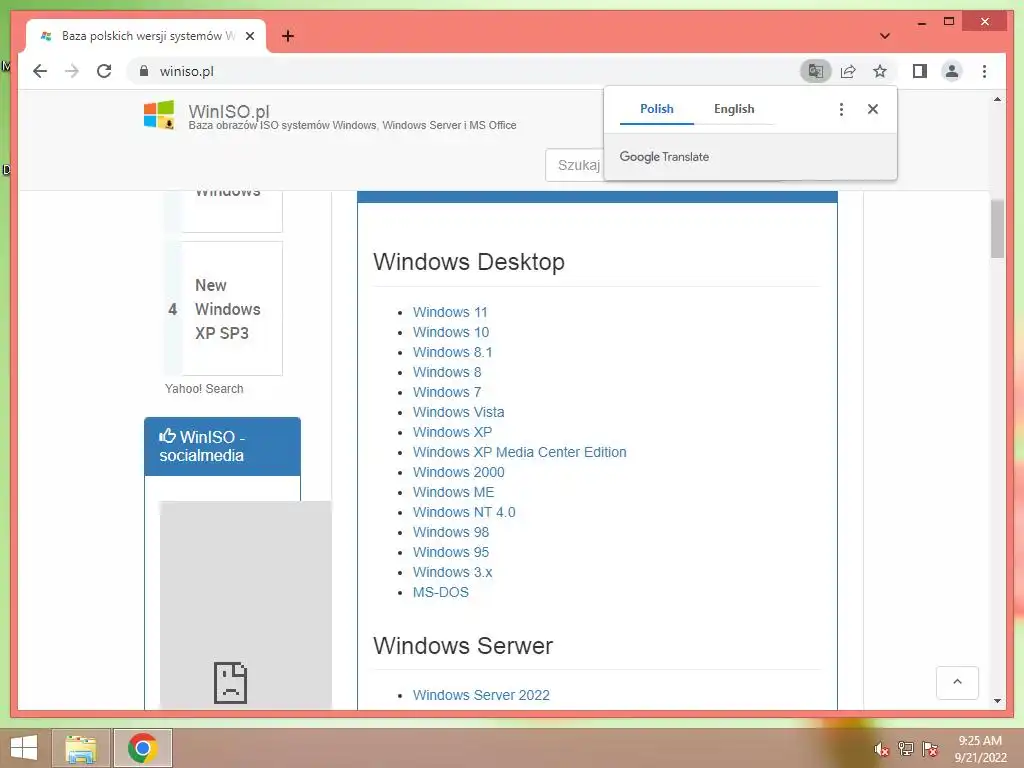
Task: Open a new browser tab
Action: 288,36
